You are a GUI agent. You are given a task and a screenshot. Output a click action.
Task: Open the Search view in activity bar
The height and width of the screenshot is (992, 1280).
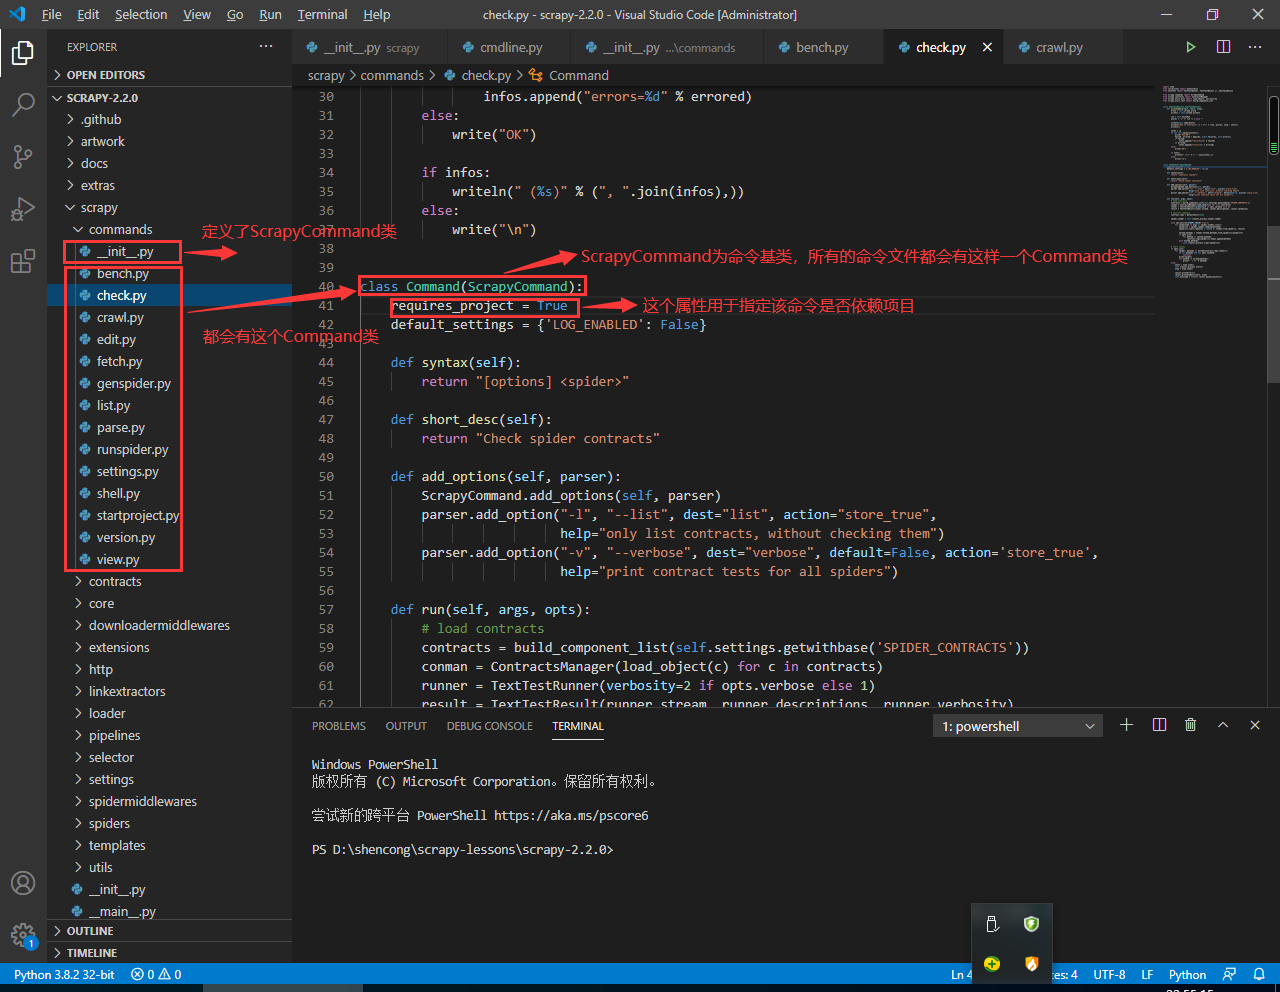pos(23,105)
